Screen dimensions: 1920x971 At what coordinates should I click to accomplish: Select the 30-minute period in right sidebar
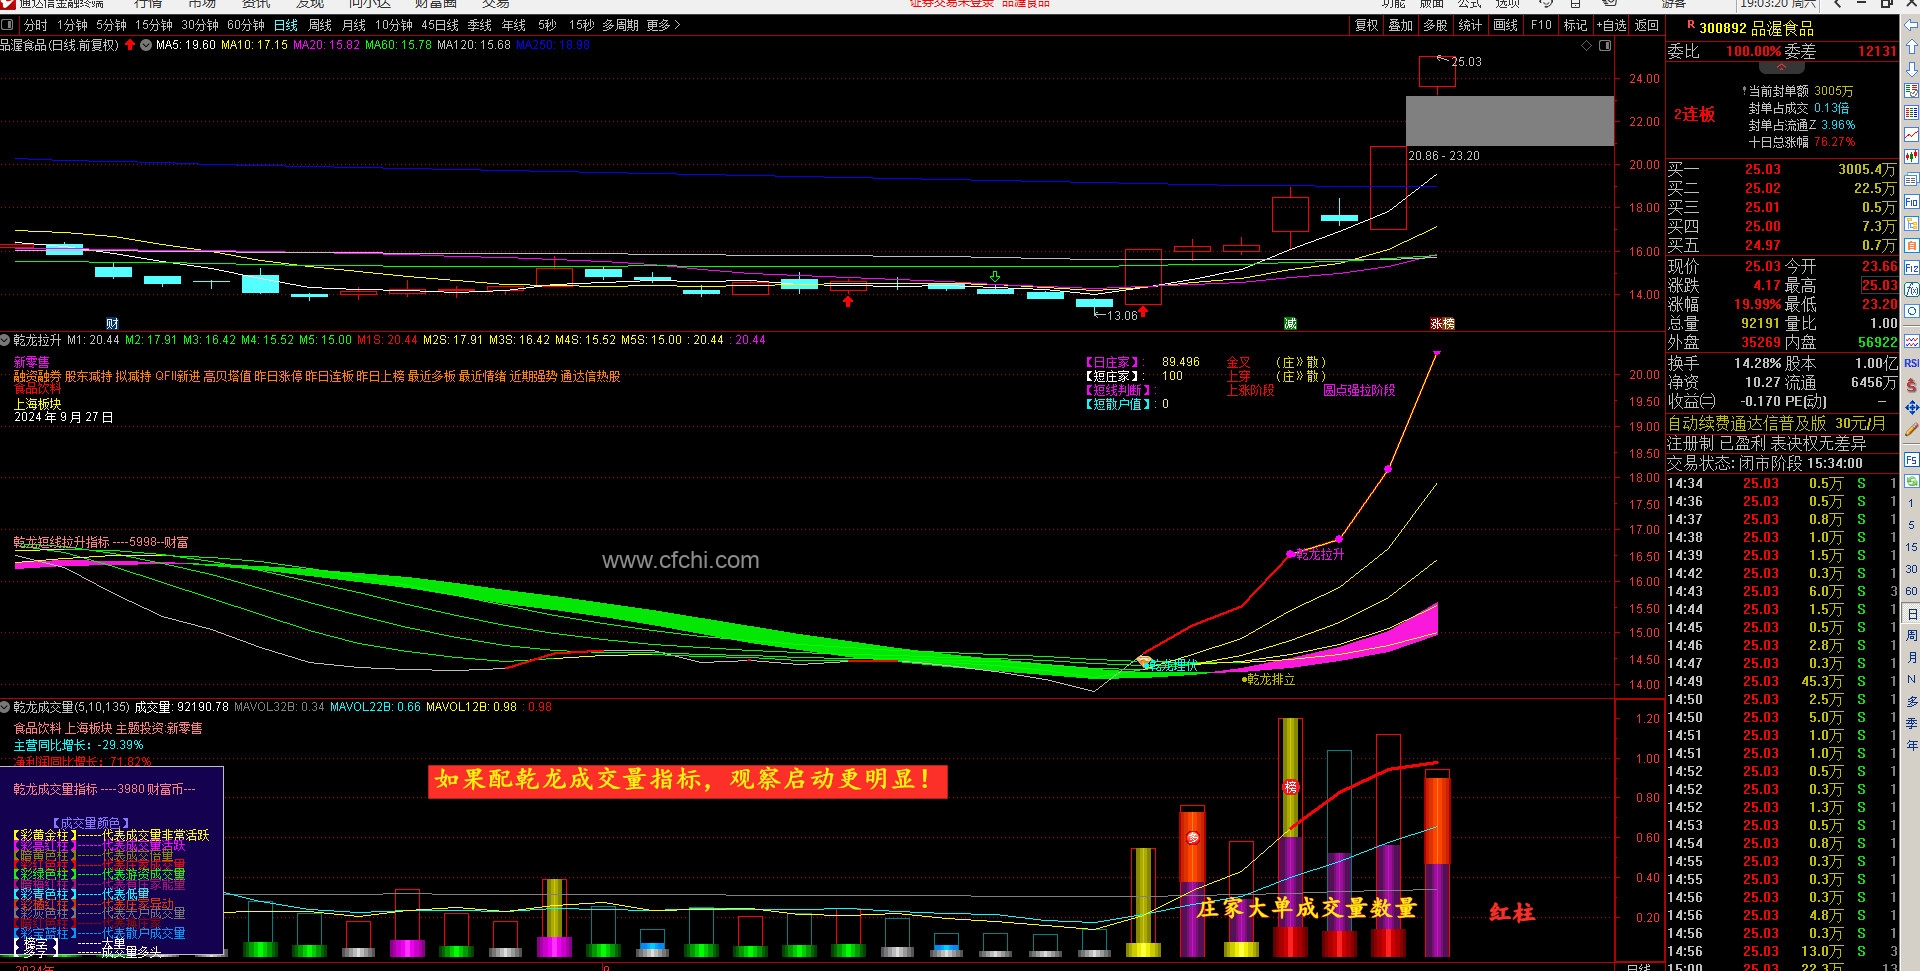[x=1911, y=569]
